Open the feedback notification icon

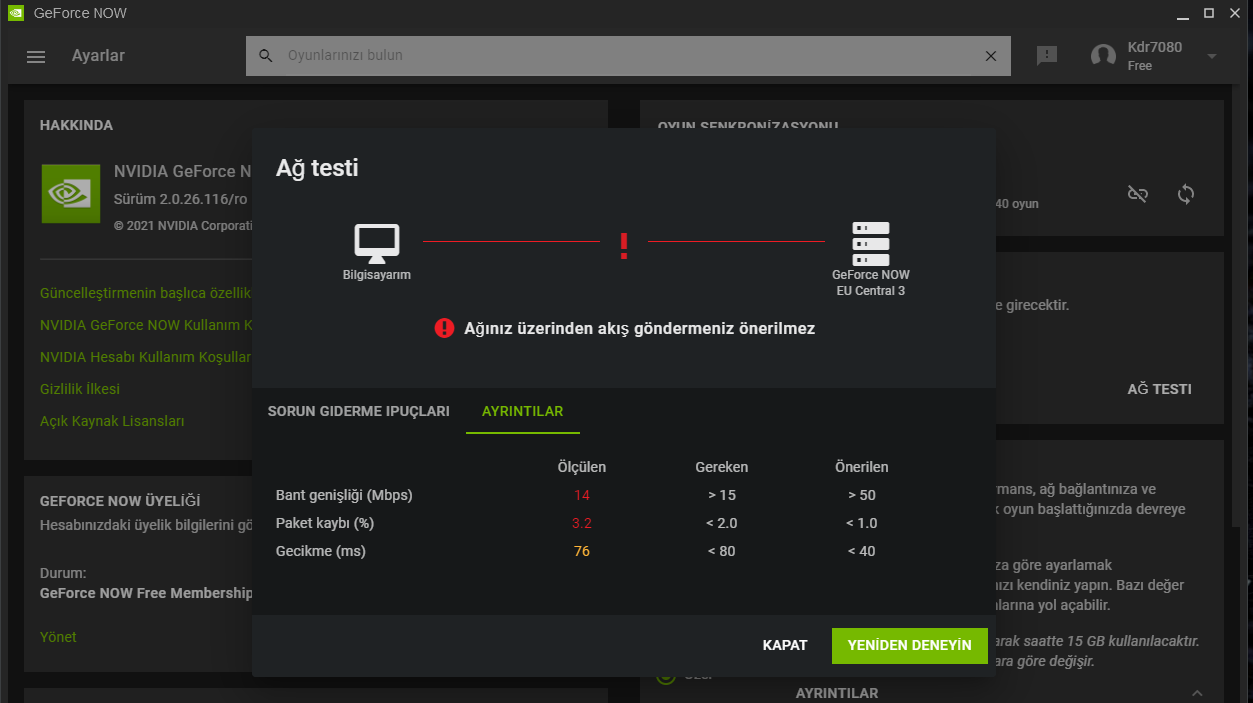click(1047, 56)
